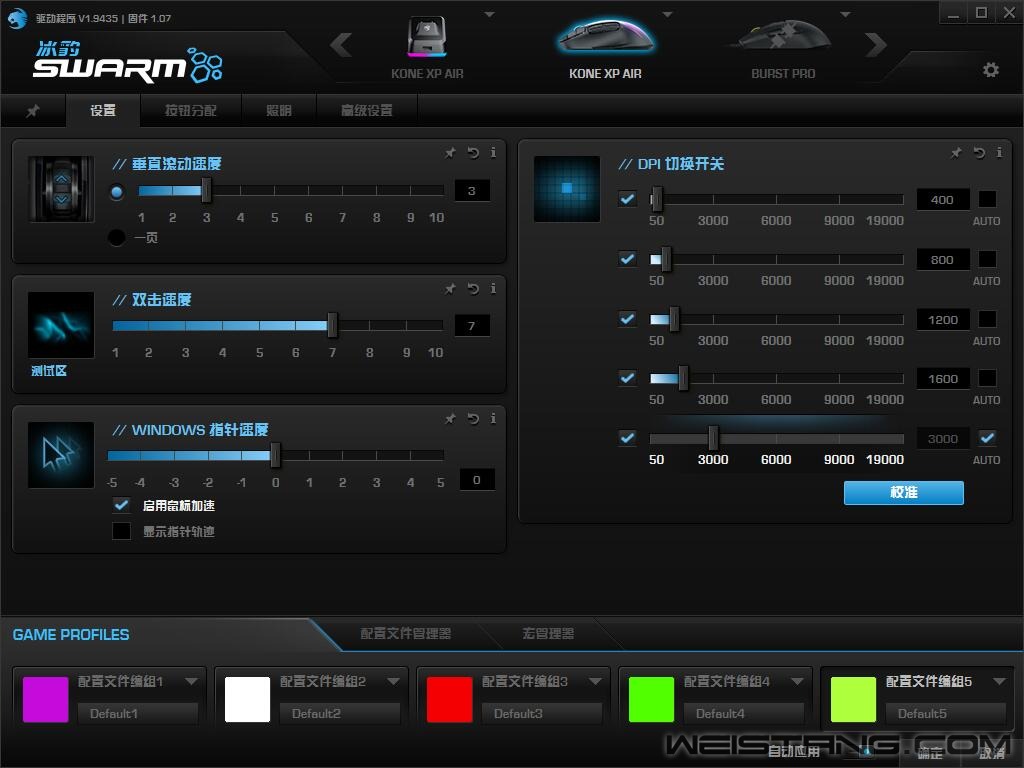This screenshot has height=768, width=1024.
Task: Enable the 显示指针轨迹 checkbox
Action: click(x=121, y=531)
